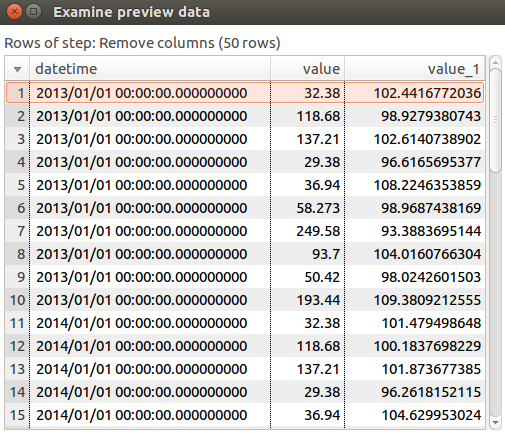The width and height of the screenshot is (505, 434).
Task: Close the Examine preview data window
Action: pyautogui.click(x=14, y=12)
